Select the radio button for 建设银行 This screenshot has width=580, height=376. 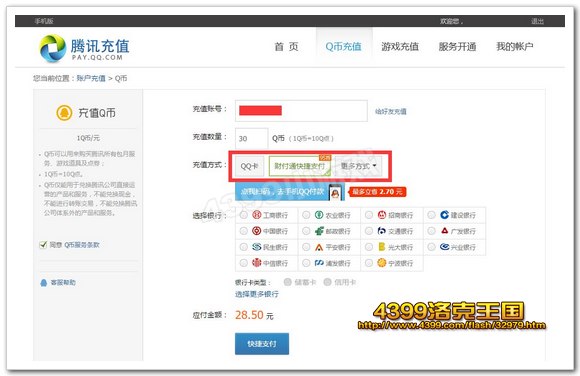click(x=431, y=215)
